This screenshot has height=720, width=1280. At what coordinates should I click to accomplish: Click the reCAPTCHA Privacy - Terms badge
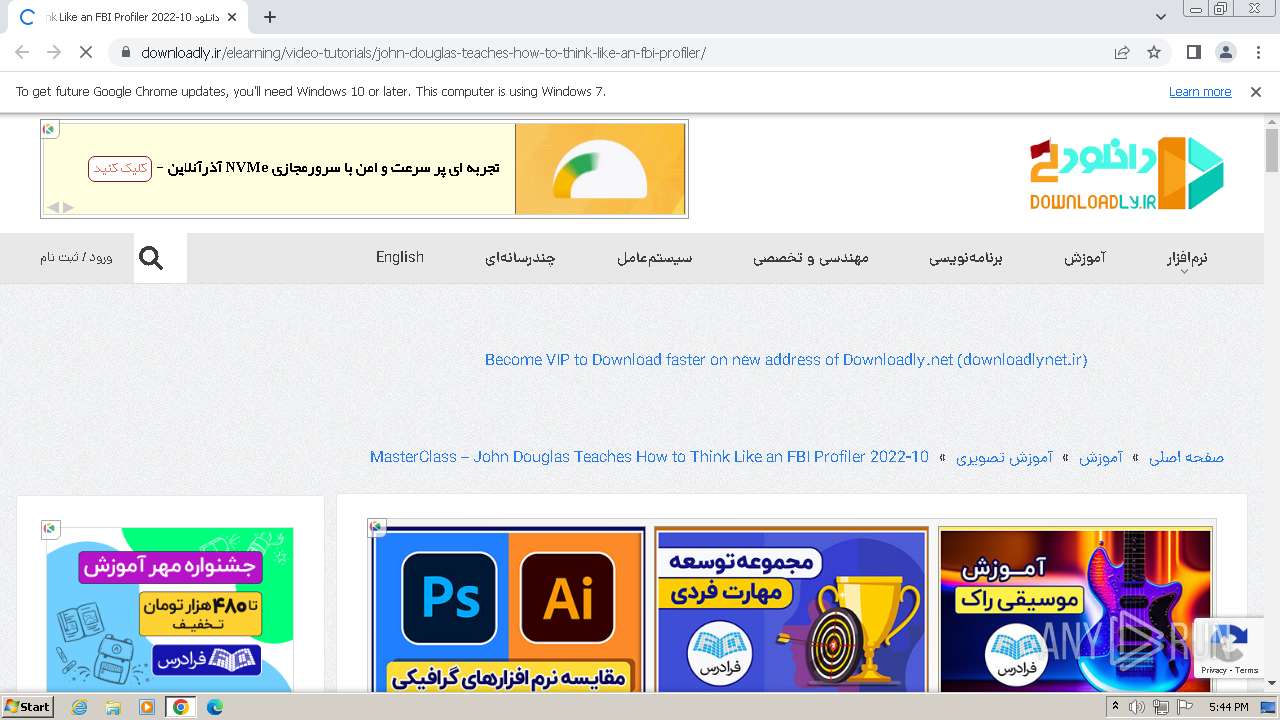pos(1230,650)
